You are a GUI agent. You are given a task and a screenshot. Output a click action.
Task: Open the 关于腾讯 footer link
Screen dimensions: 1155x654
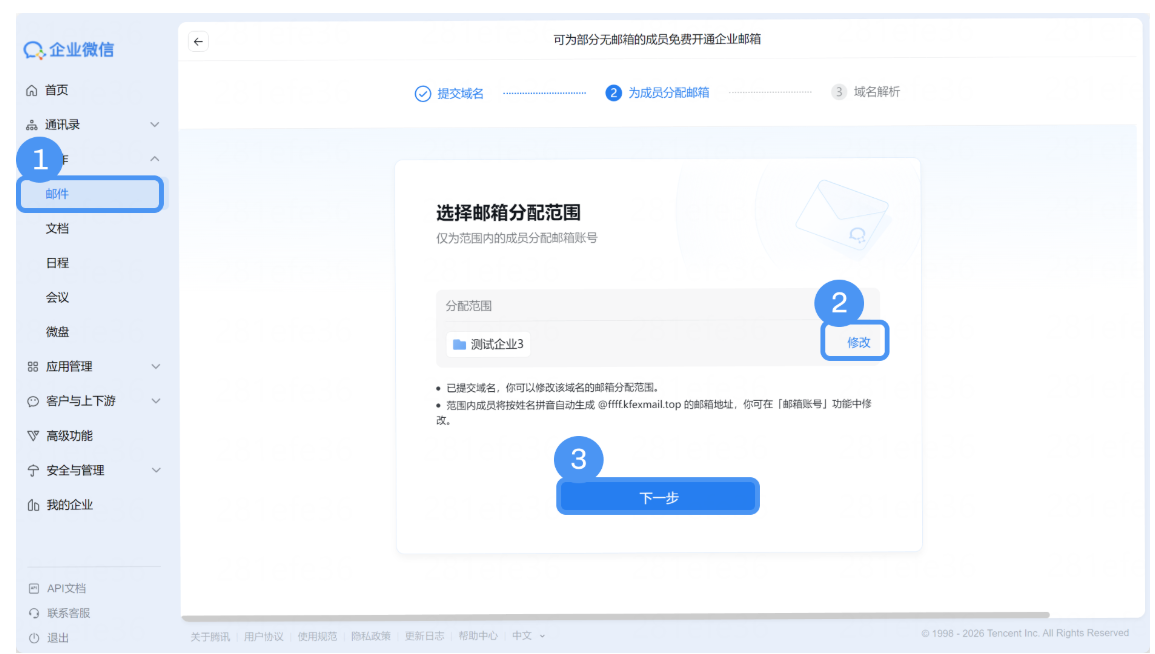tap(210, 636)
